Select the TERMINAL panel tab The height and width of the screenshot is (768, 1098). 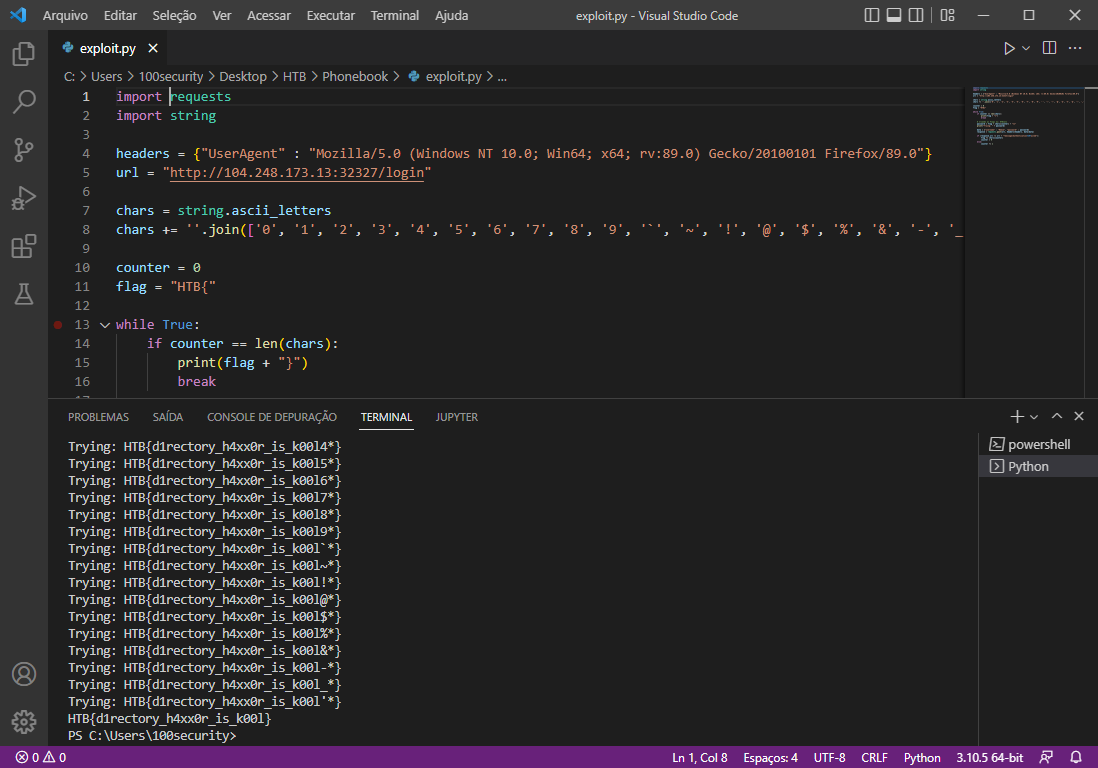click(x=387, y=417)
